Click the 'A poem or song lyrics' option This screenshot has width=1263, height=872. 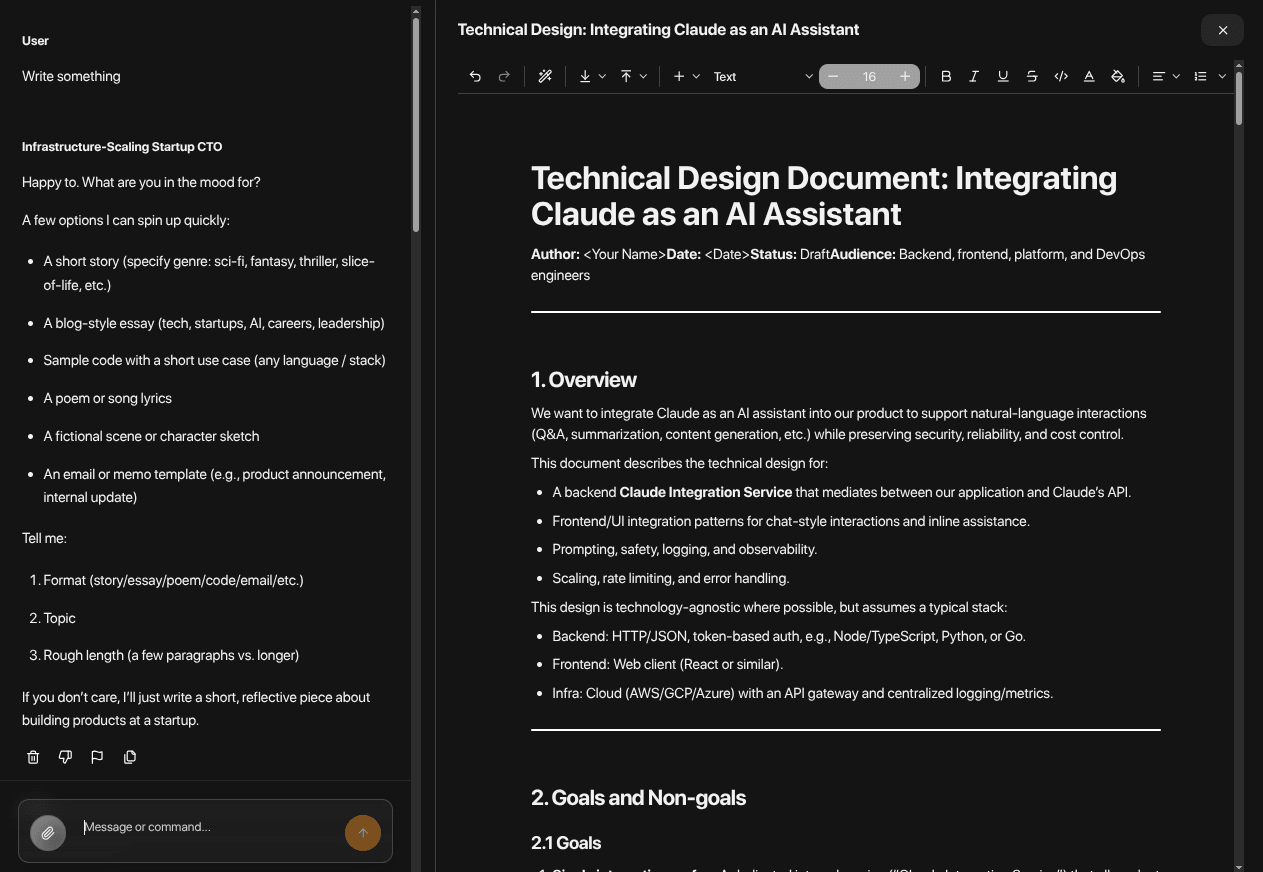tap(107, 398)
